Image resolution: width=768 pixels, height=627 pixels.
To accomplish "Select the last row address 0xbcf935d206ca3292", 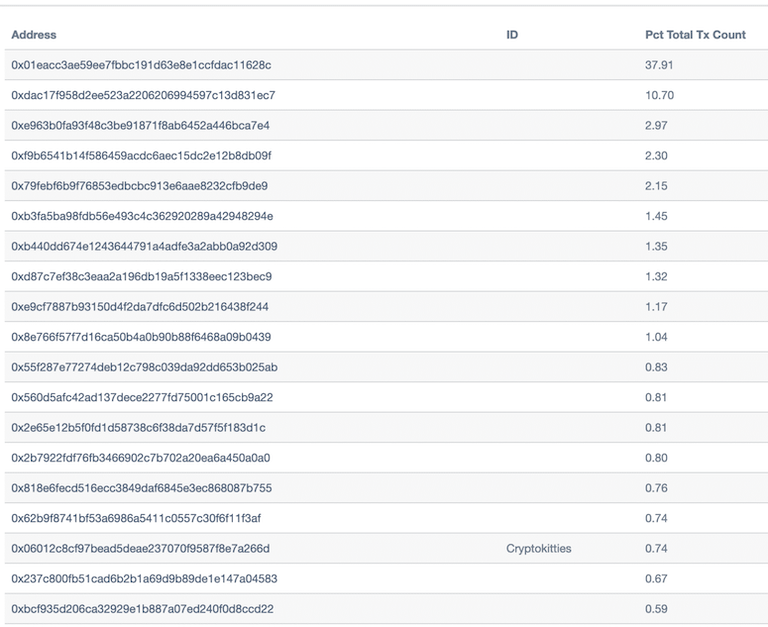I will point(143,609).
